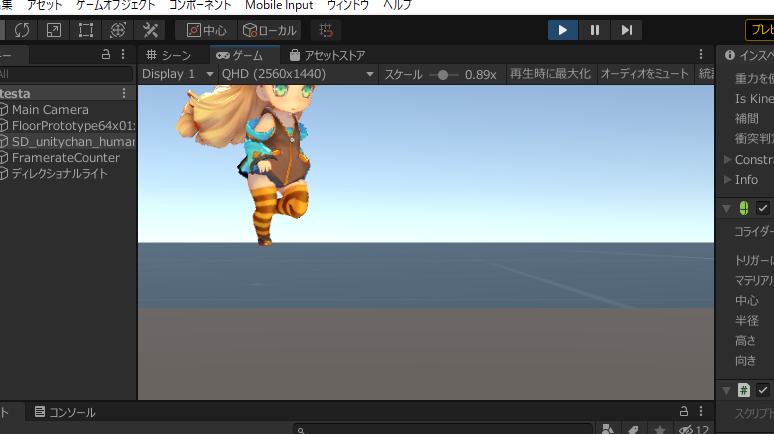Open the Display 1 dropdown
This screenshot has width=774, height=434.
tap(178, 74)
